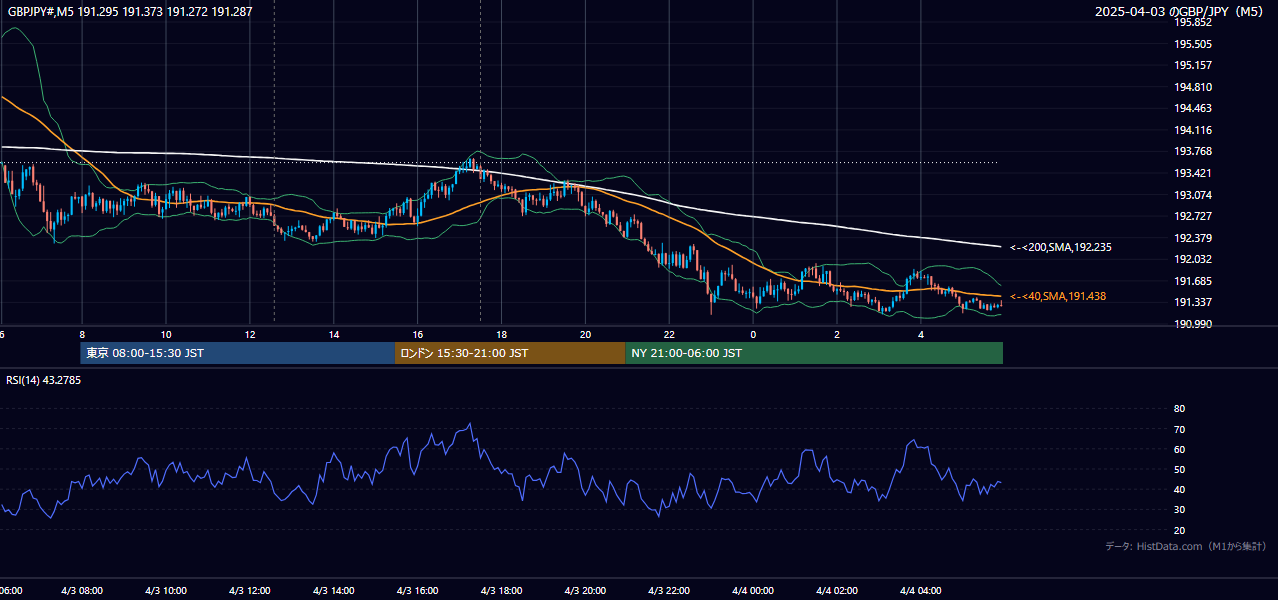Click price axis value 191.337
Screen dimensions: 1278x600
coord(1193,302)
